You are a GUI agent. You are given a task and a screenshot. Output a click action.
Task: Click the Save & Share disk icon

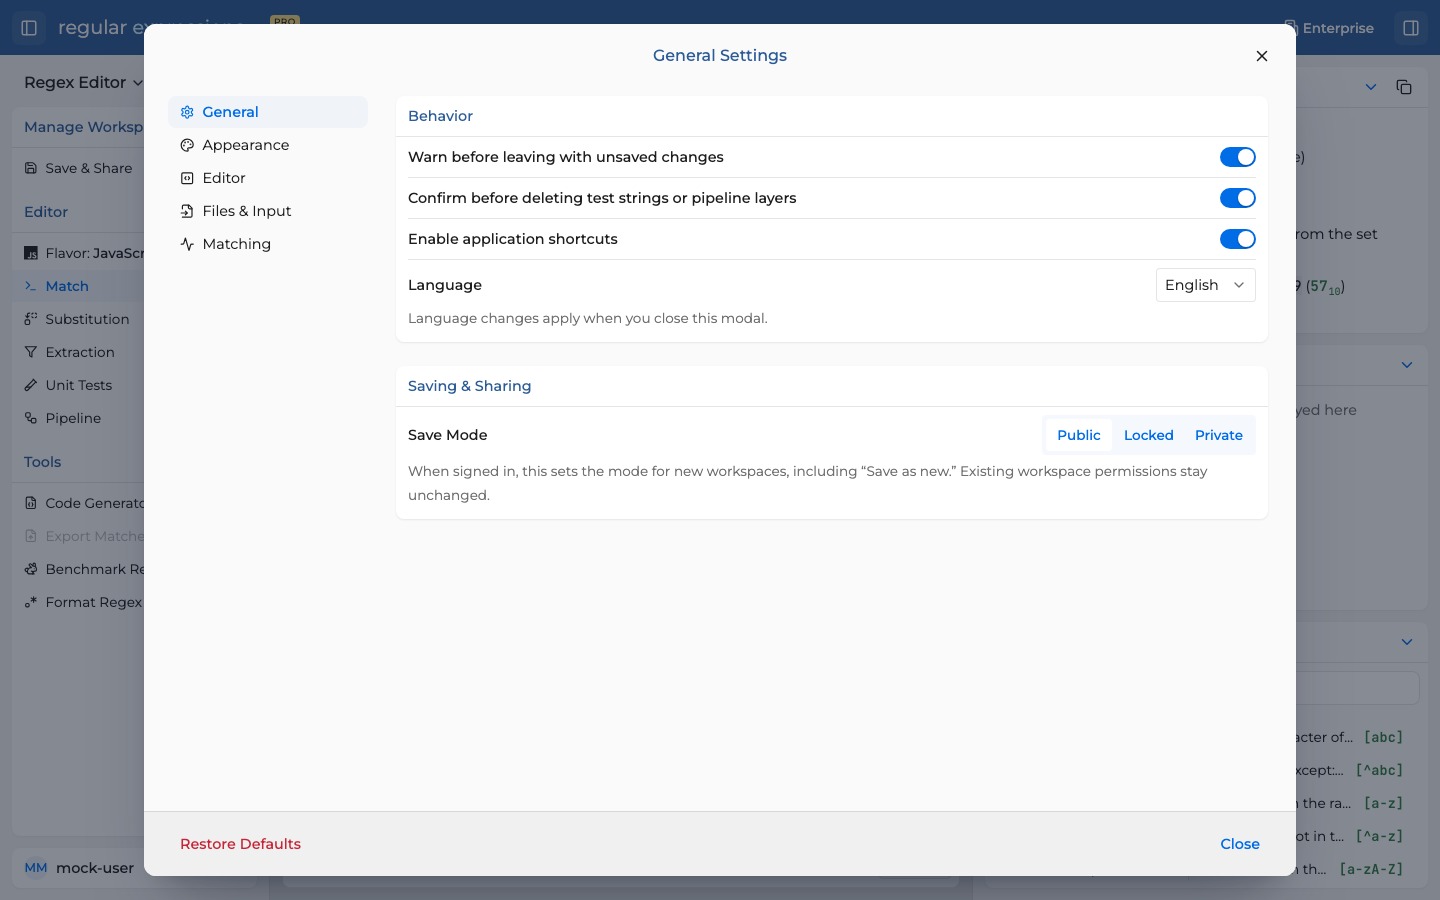(31, 168)
